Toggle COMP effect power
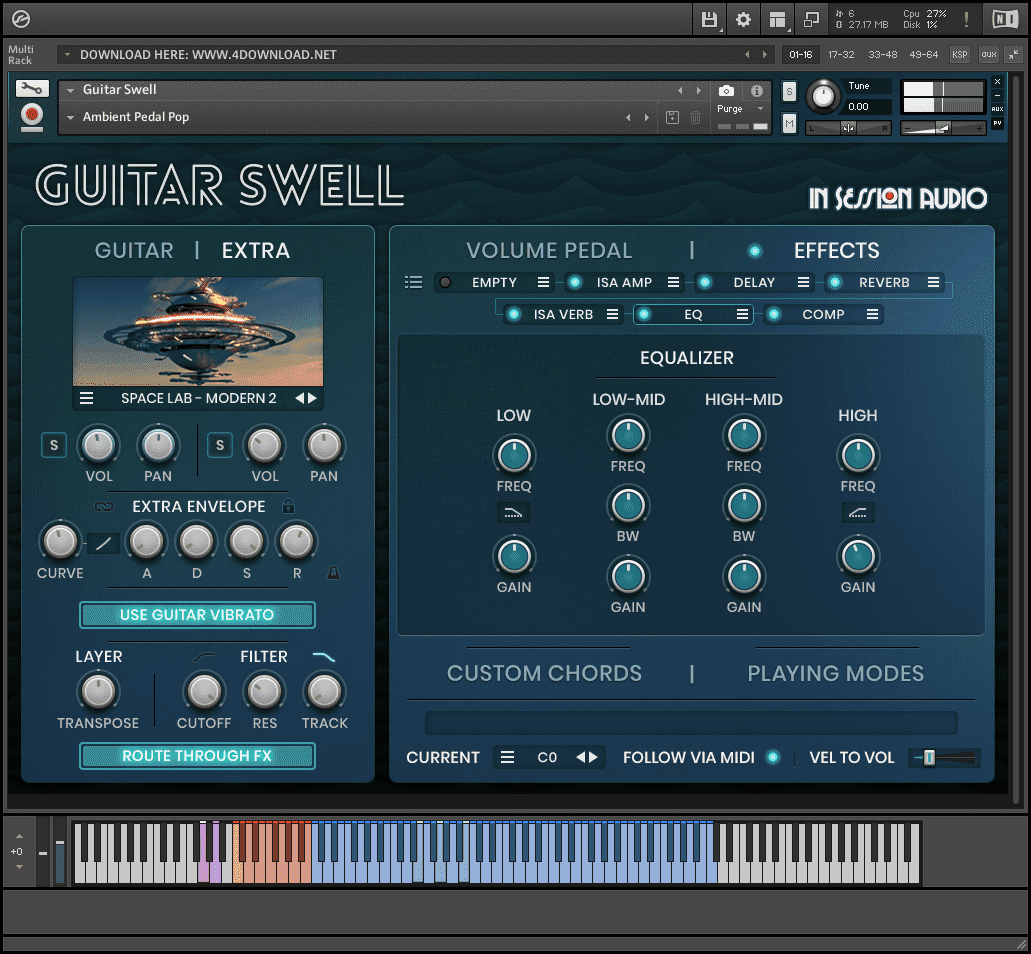Viewport: 1031px width, 954px height. click(774, 315)
